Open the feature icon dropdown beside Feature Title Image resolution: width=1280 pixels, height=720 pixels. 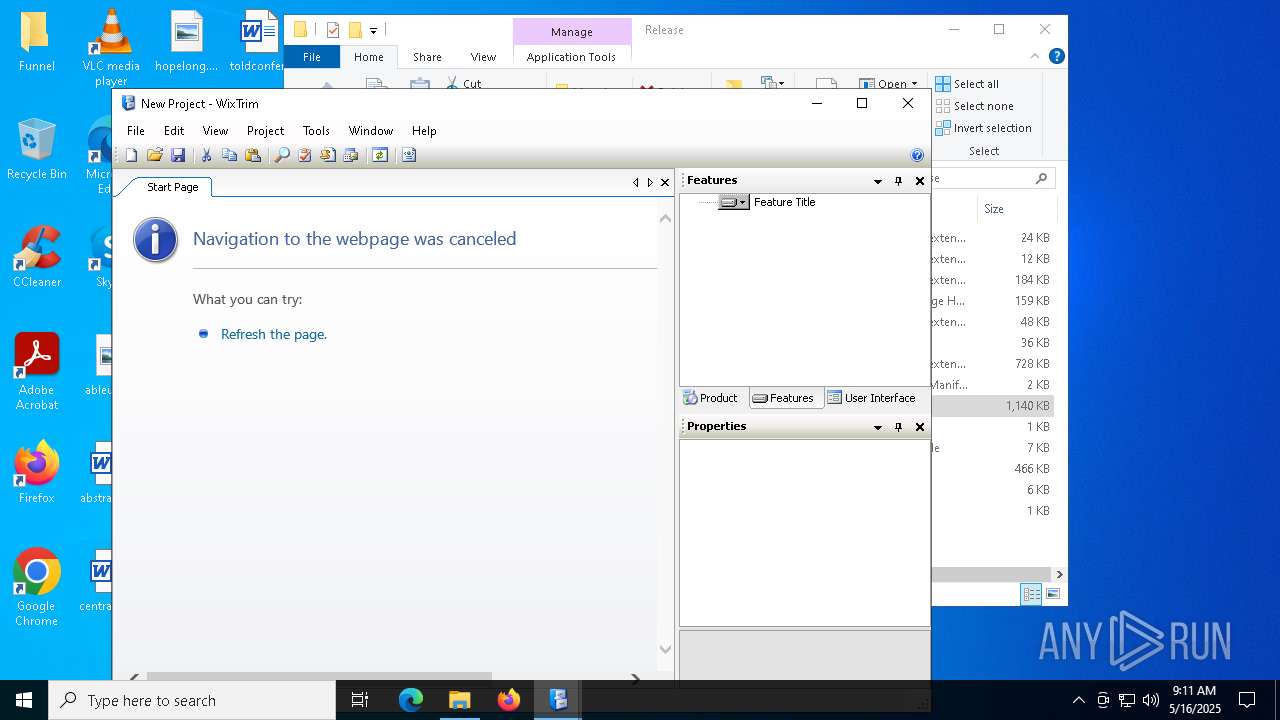click(x=742, y=202)
